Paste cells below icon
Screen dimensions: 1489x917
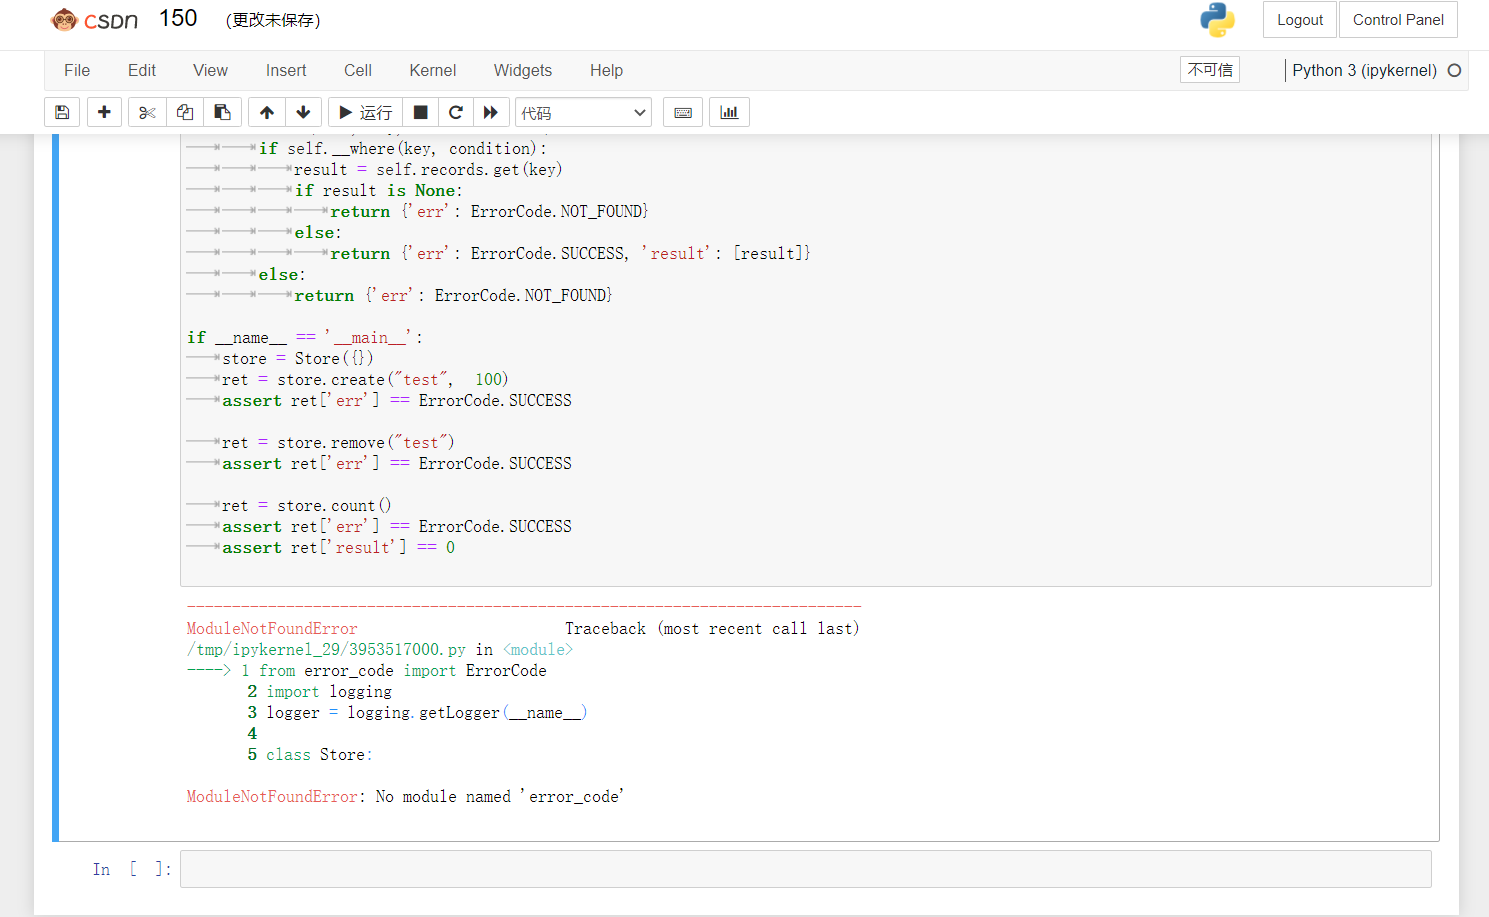click(x=223, y=112)
